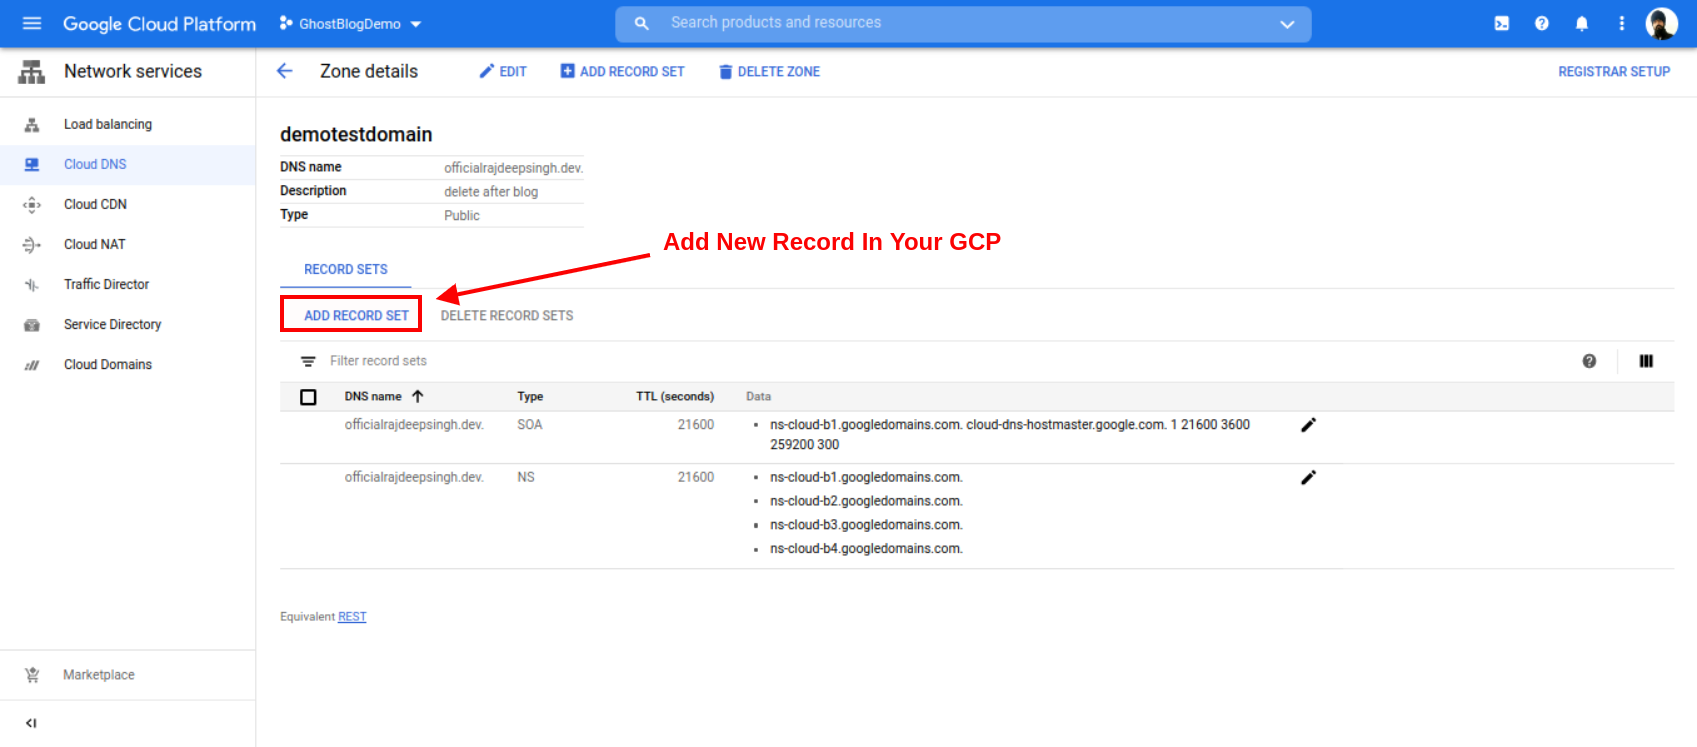This screenshot has width=1697, height=747.
Task: Expand the search bar dropdown arrow
Action: click(1287, 24)
